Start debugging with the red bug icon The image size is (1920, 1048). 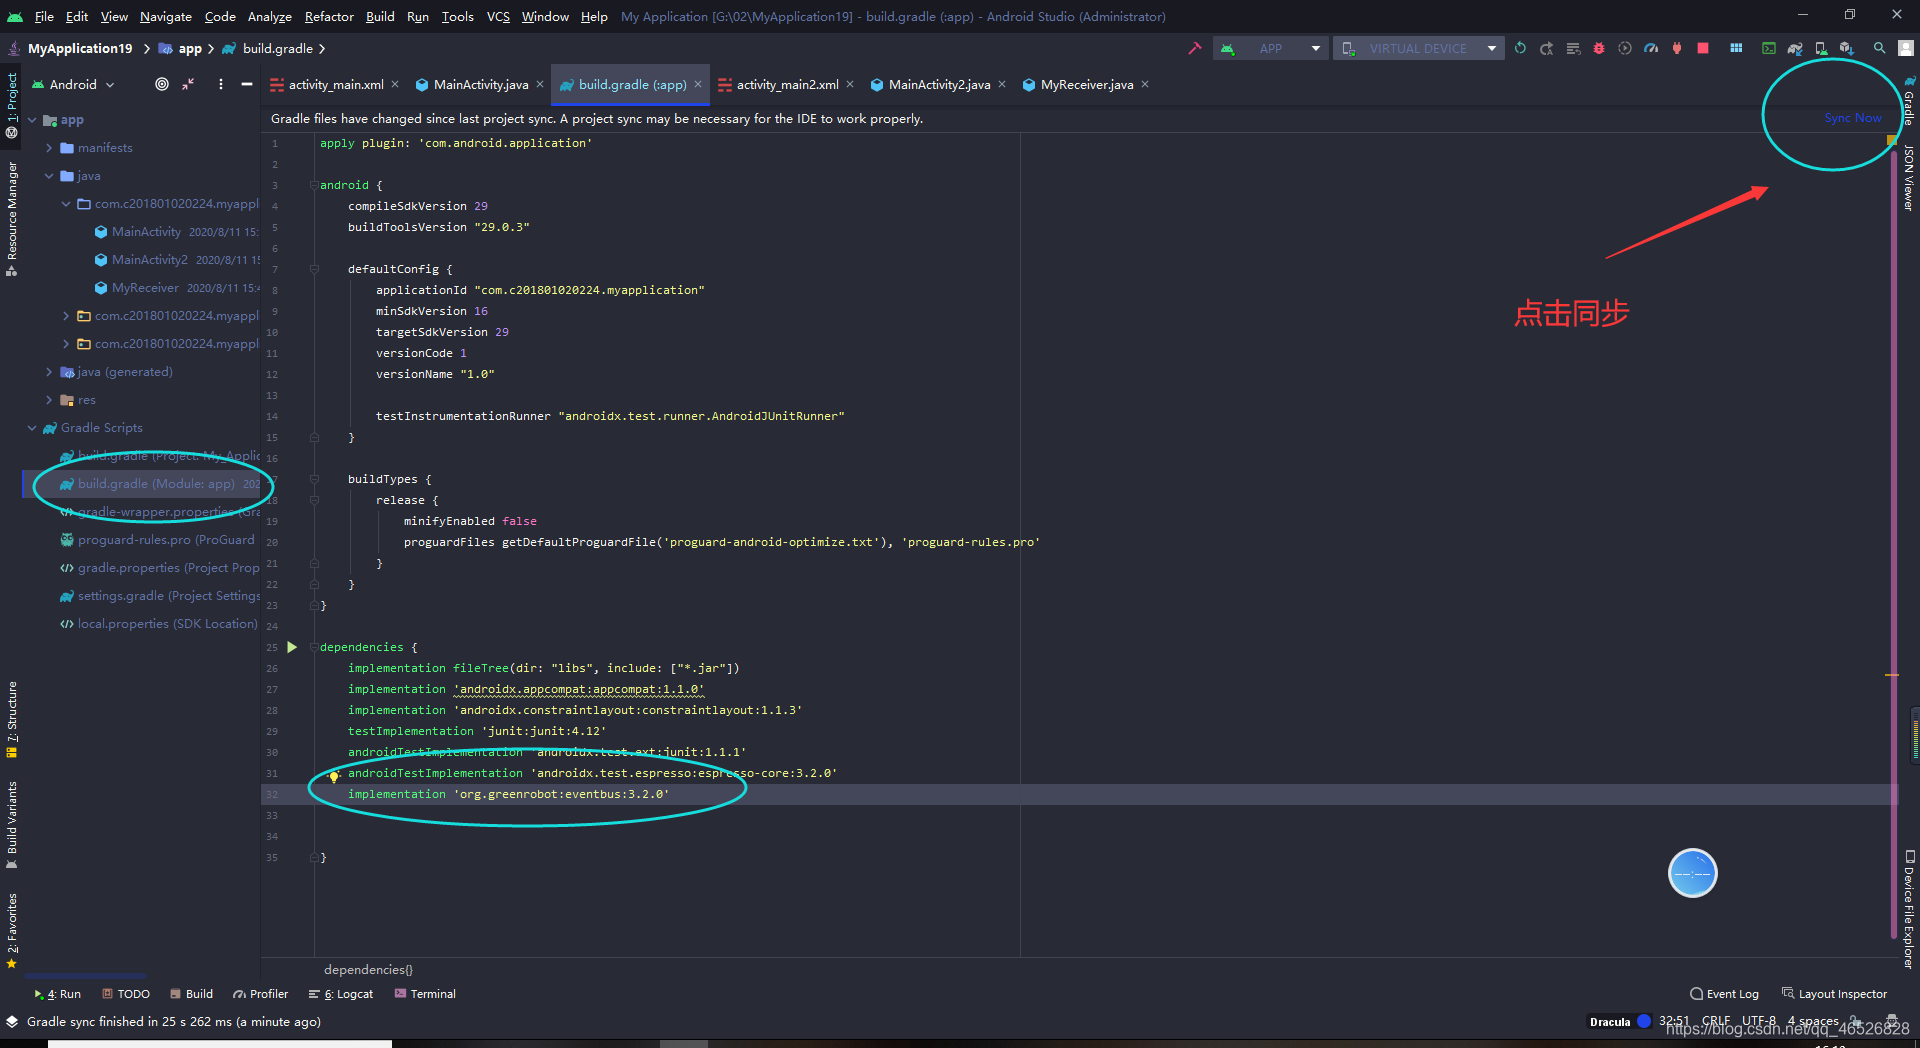tap(1599, 48)
